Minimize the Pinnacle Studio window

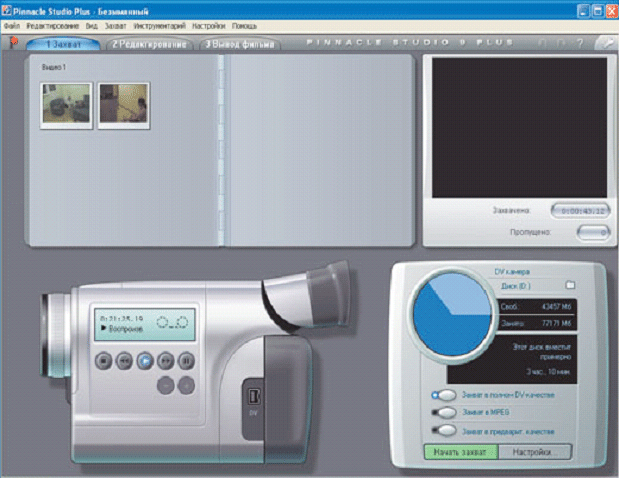[x=583, y=11]
